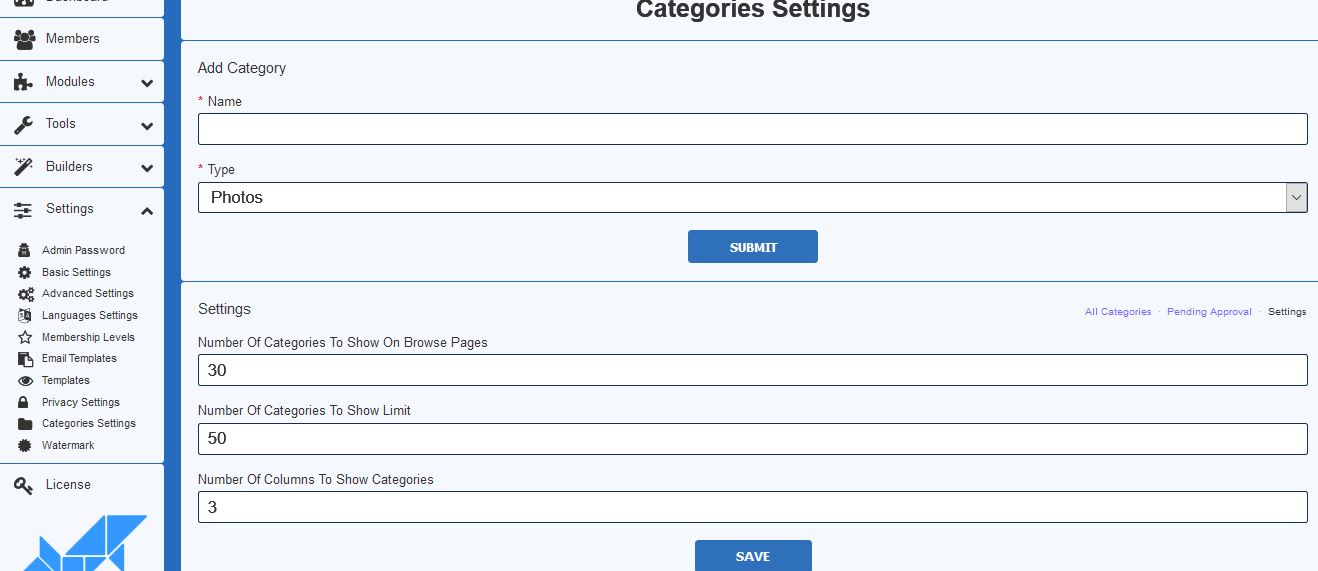The height and width of the screenshot is (571, 1318).
Task: Collapse the Settings menu chevron
Action: point(147,211)
